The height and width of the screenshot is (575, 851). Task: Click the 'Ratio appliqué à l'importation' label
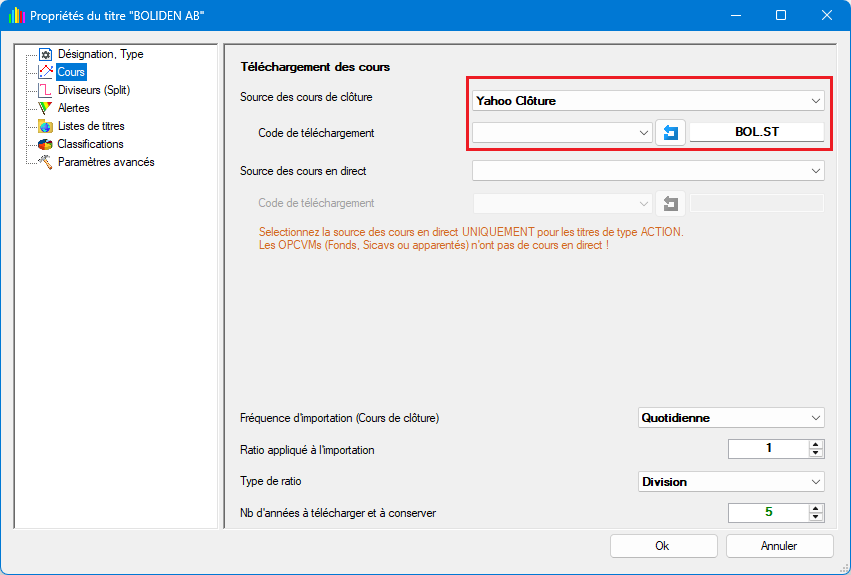307,450
